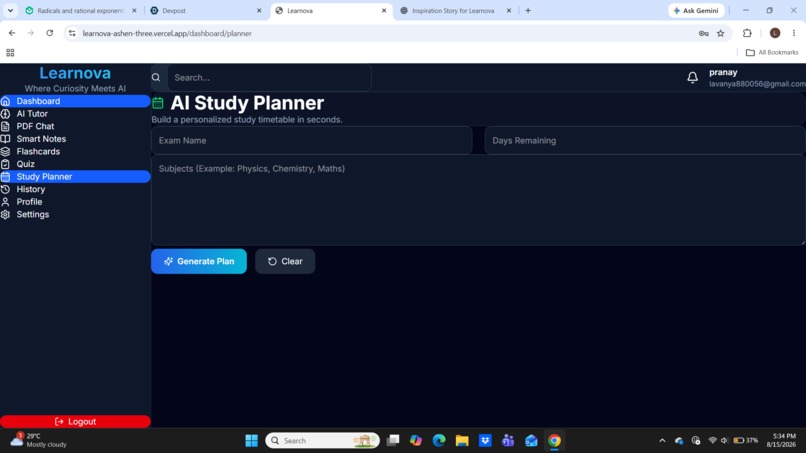Open File Explorer from taskbar
This screenshot has height=453, width=806.
pyautogui.click(x=462, y=441)
